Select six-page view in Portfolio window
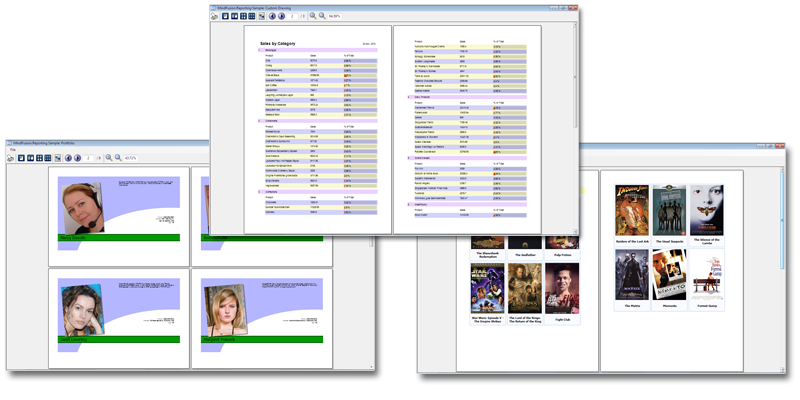 (47, 158)
